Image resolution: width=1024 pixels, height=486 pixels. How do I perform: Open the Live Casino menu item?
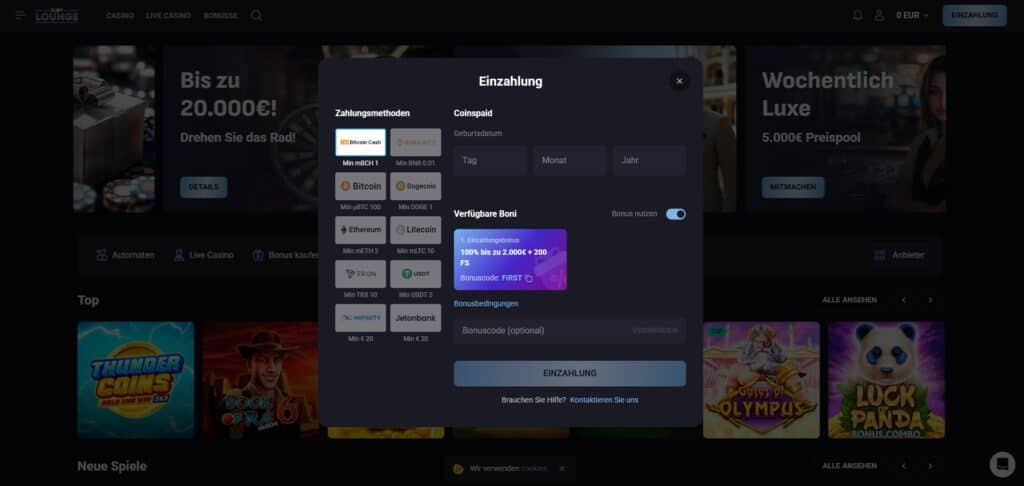pyautogui.click(x=168, y=15)
